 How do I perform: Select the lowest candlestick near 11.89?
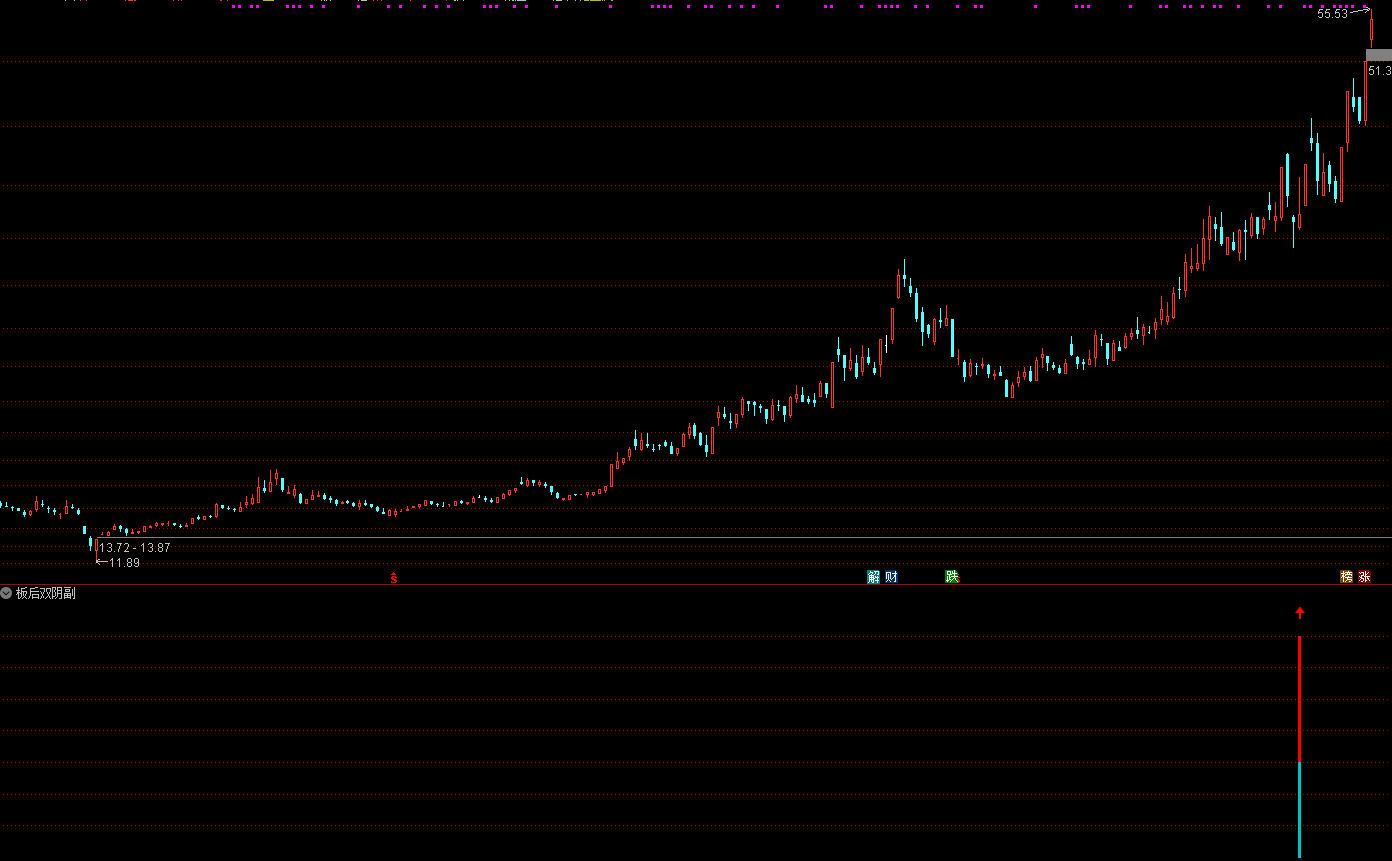93,544
